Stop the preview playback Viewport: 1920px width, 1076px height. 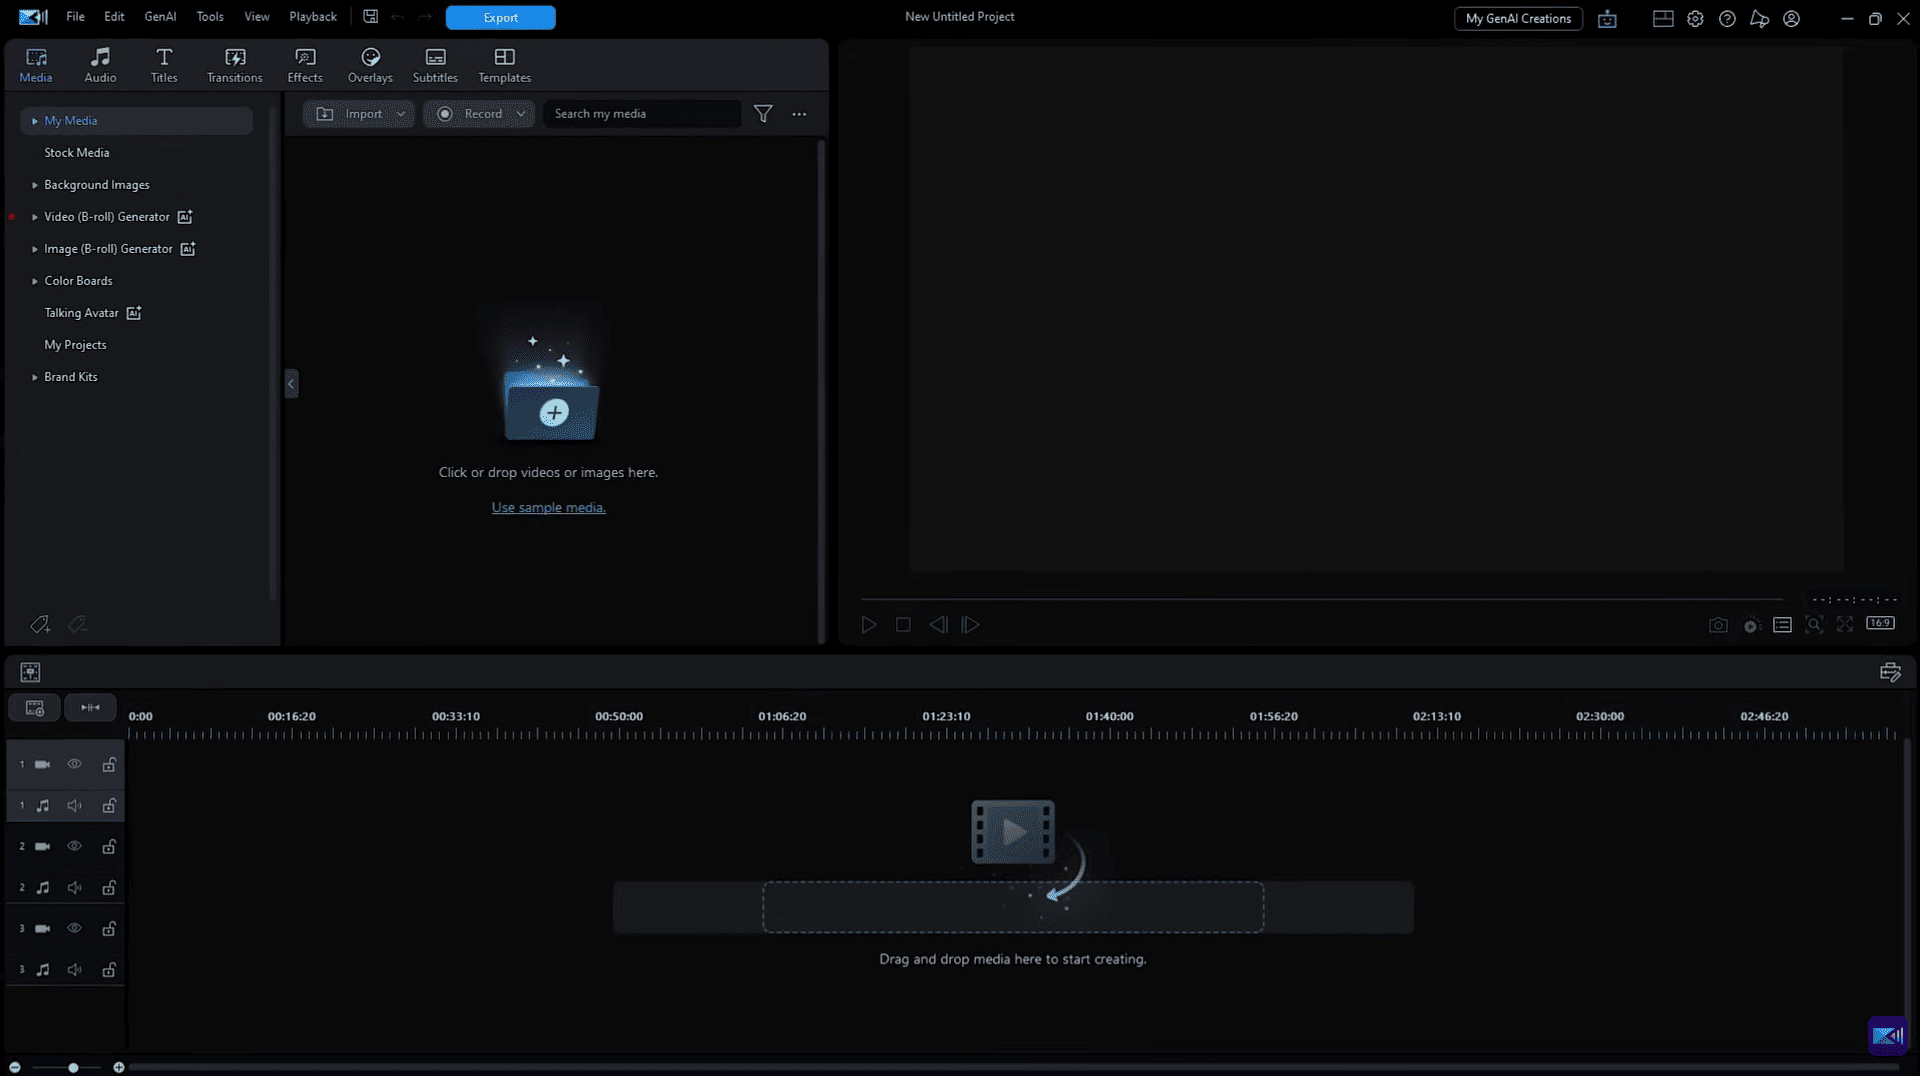pyautogui.click(x=903, y=625)
